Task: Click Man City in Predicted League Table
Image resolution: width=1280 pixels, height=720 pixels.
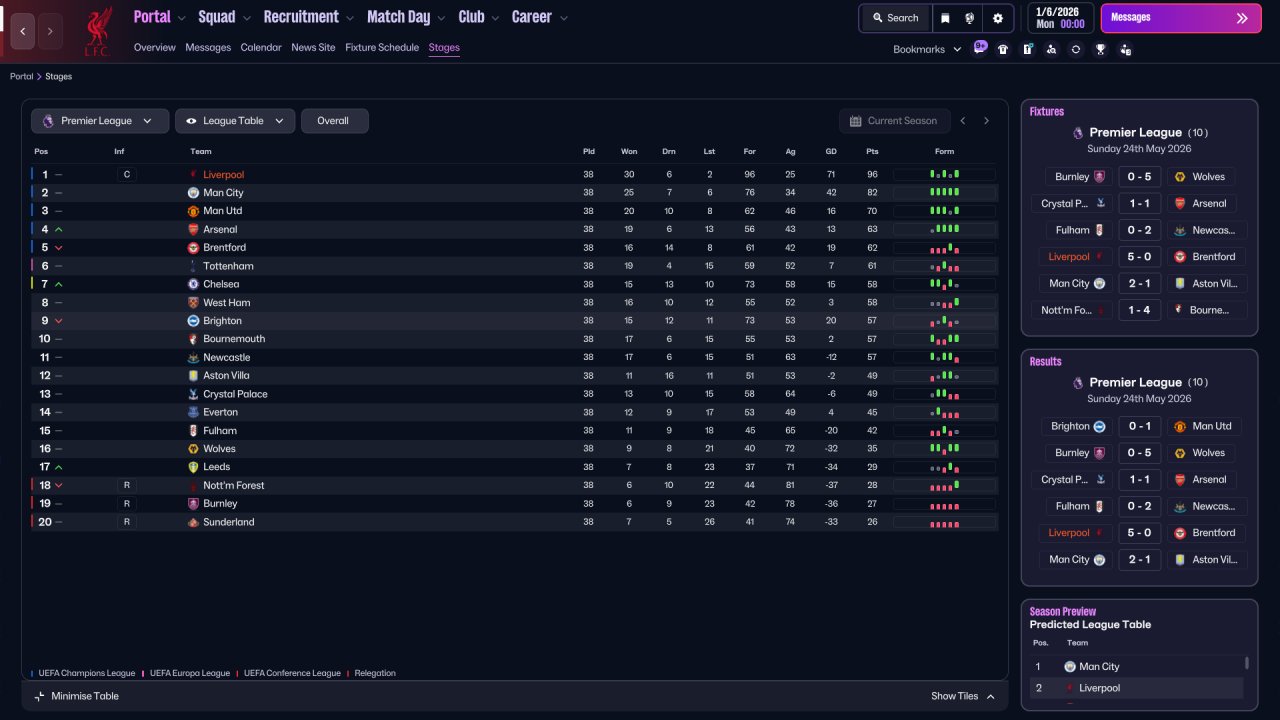Action: 1099,667
